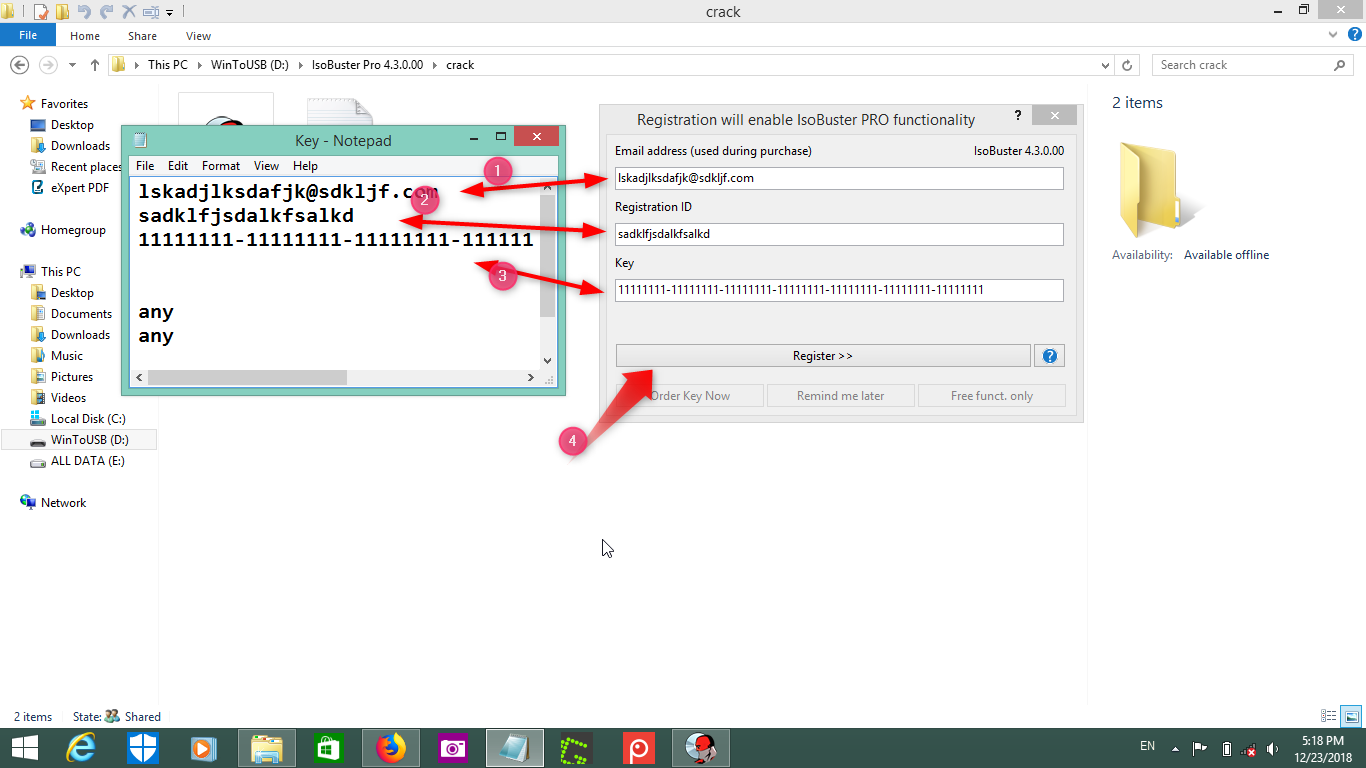1366x768 pixels.
Task: Switch to details view icon in status bar
Action: [1329, 716]
